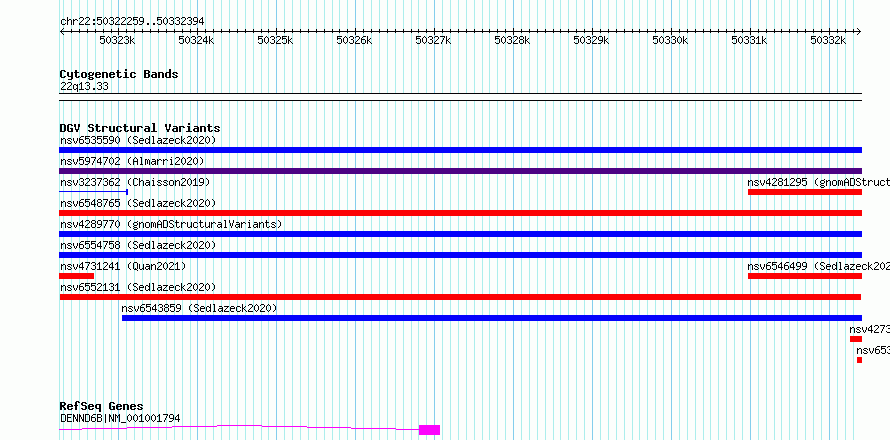Click the Cytogenetic Bands track title
Image resolution: width=890 pixels, height=440 pixels.
(x=119, y=74)
